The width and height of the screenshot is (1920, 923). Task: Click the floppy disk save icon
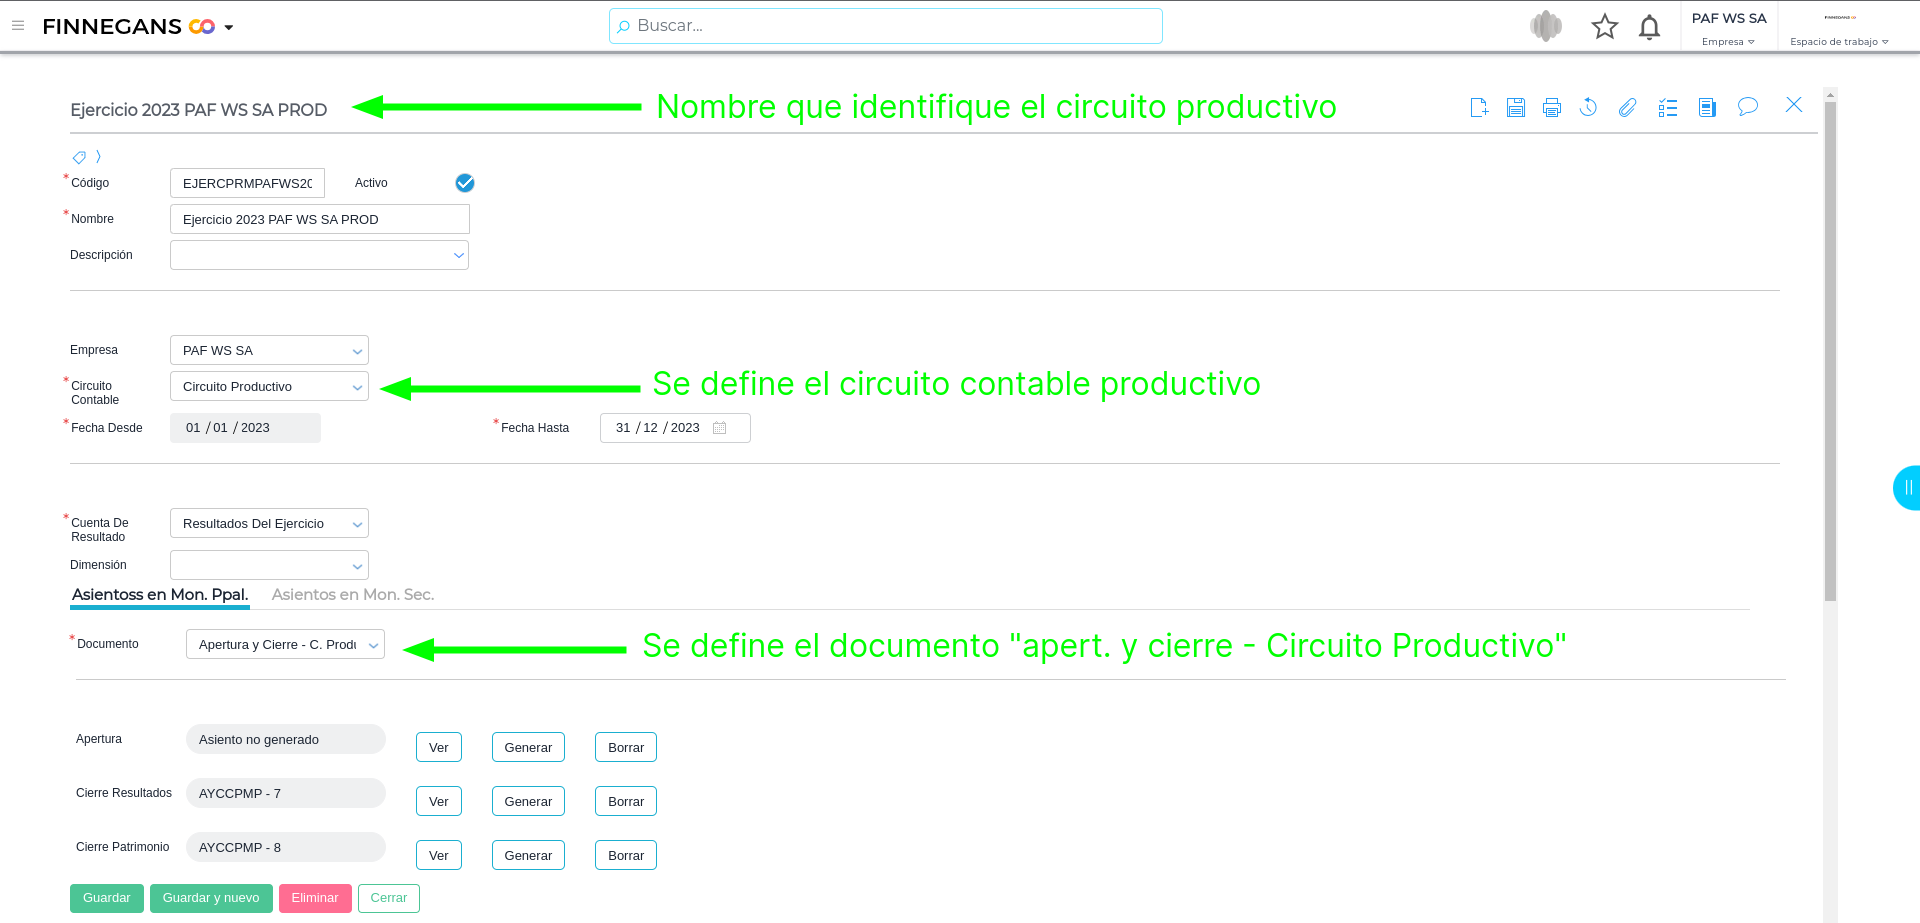[x=1516, y=108]
